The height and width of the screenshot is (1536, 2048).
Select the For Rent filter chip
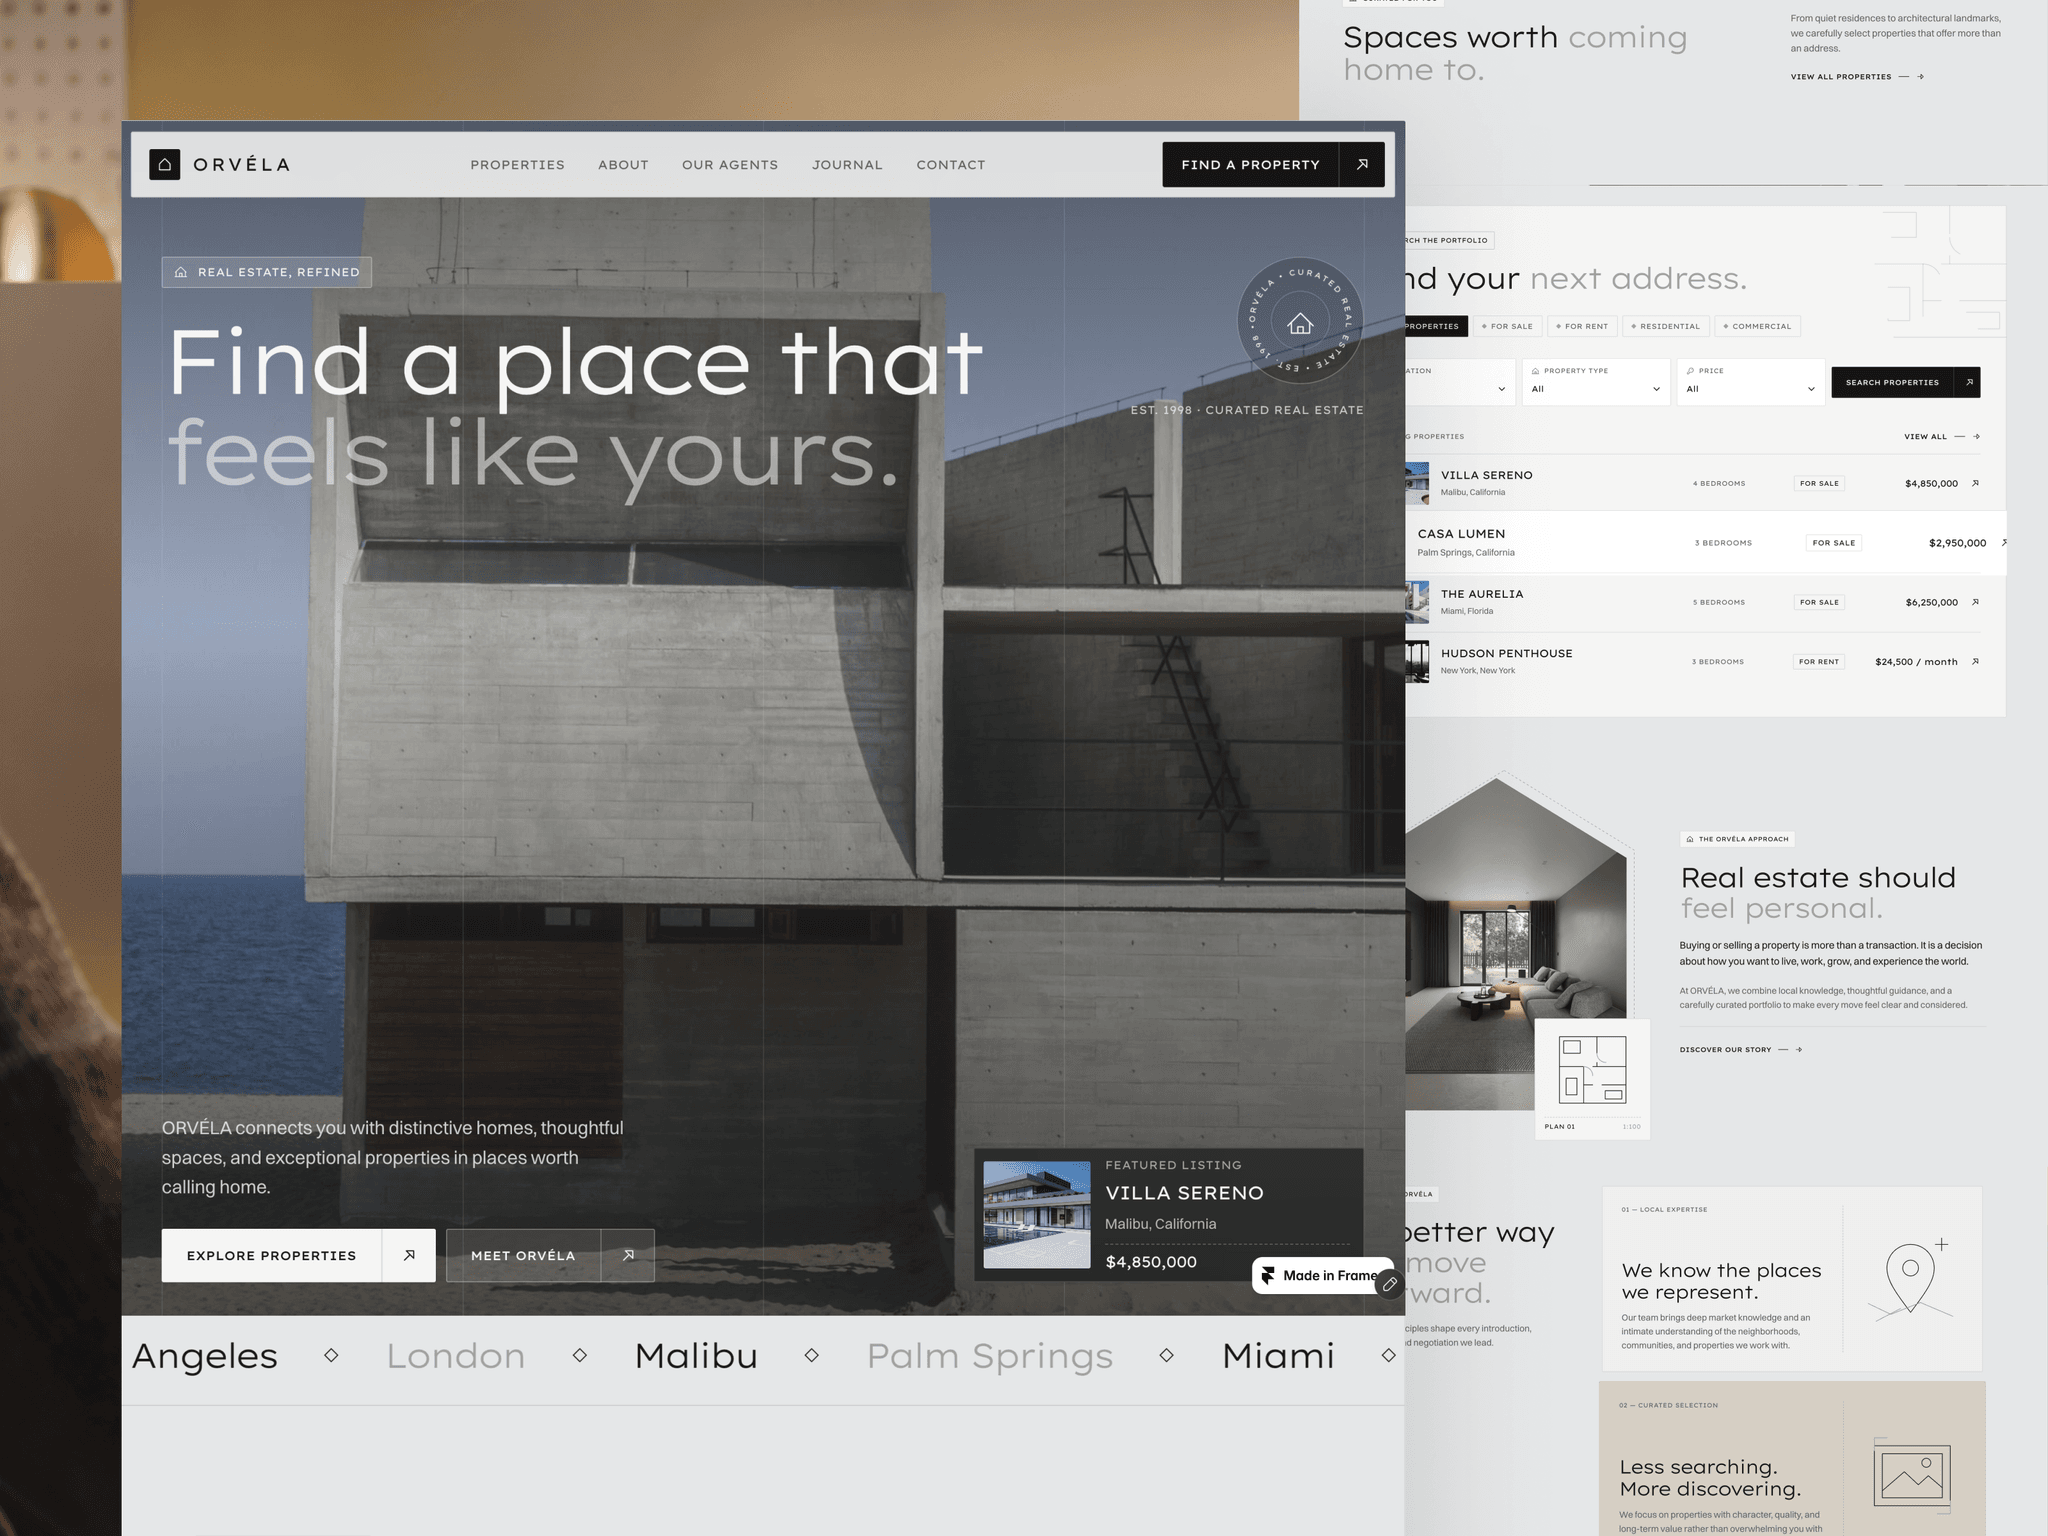point(1582,326)
